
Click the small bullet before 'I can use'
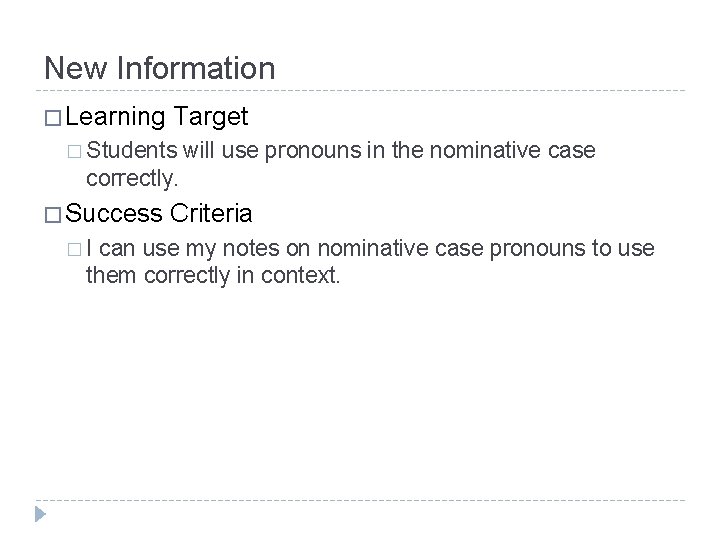pyautogui.click(x=76, y=247)
